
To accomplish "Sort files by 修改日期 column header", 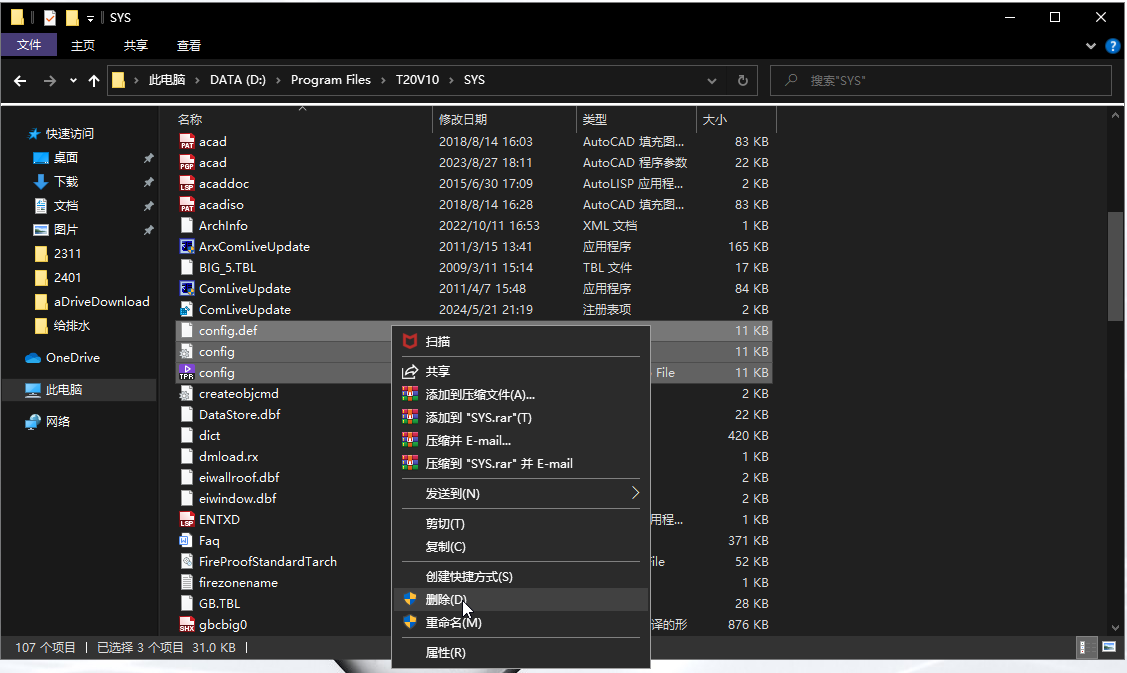I will point(463,119).
